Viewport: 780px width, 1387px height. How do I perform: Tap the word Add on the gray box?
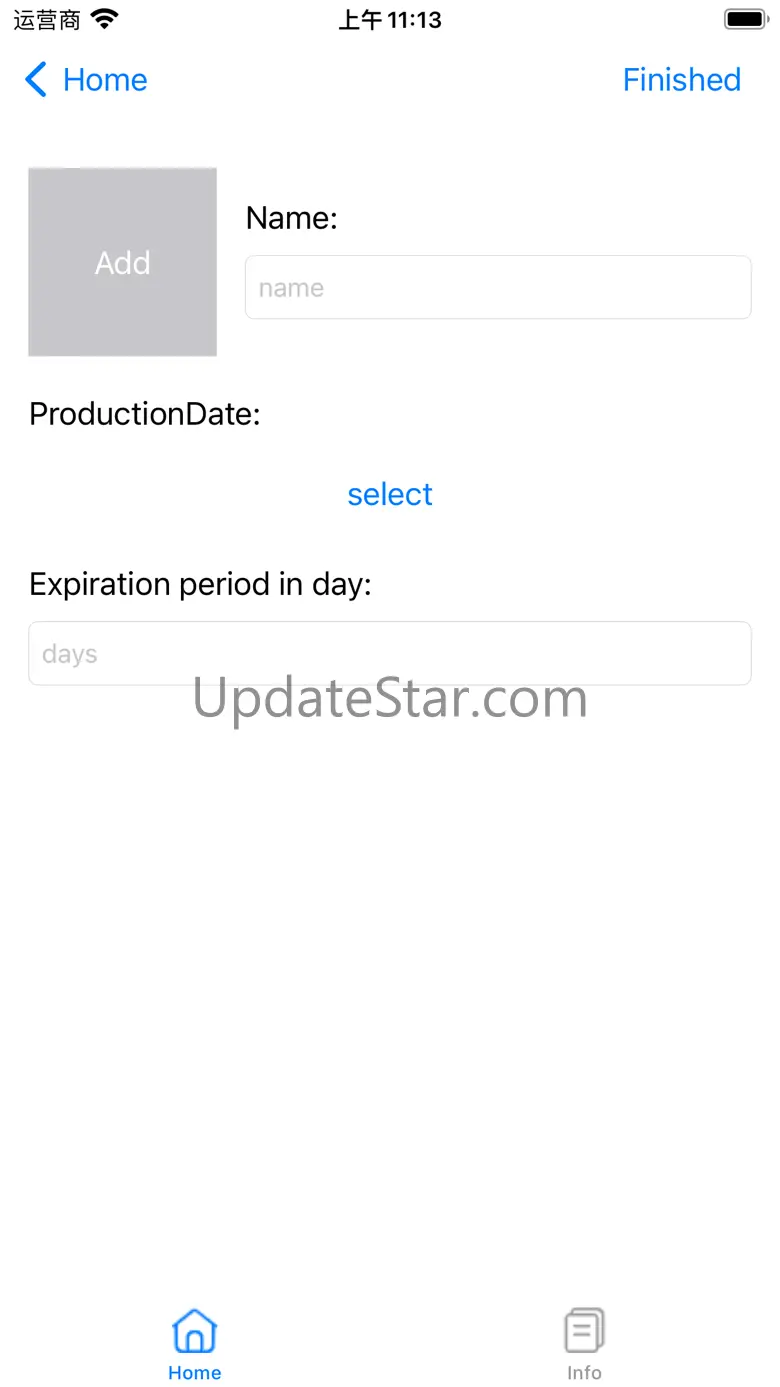[122, 263]
